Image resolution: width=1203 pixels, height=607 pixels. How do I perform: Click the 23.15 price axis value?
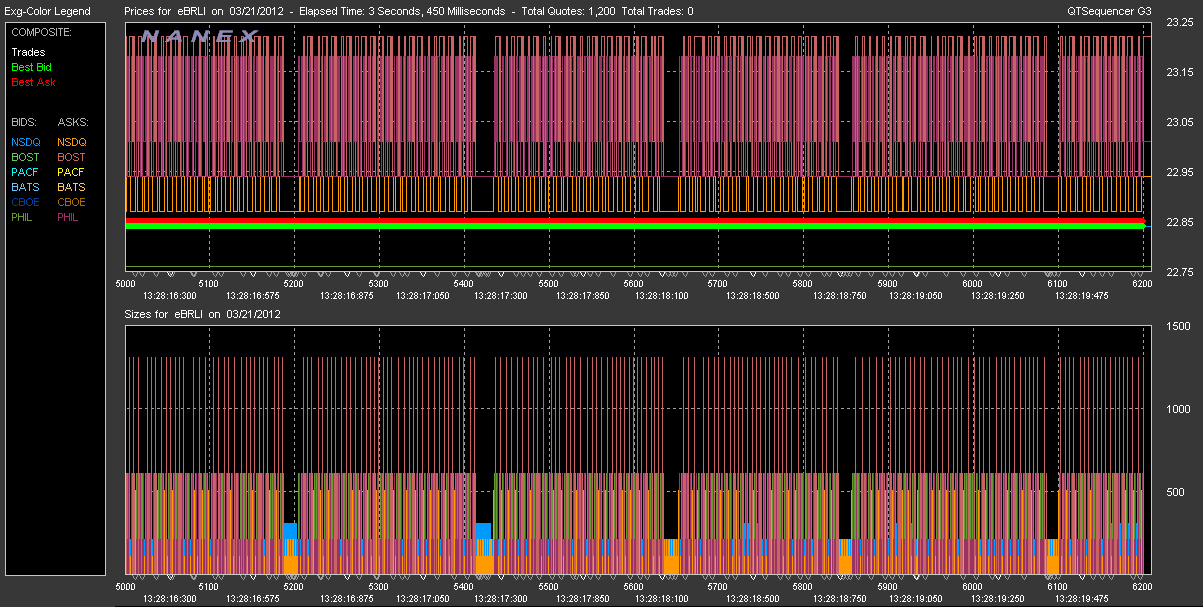pyautogui.click(x=1180, y=72)
